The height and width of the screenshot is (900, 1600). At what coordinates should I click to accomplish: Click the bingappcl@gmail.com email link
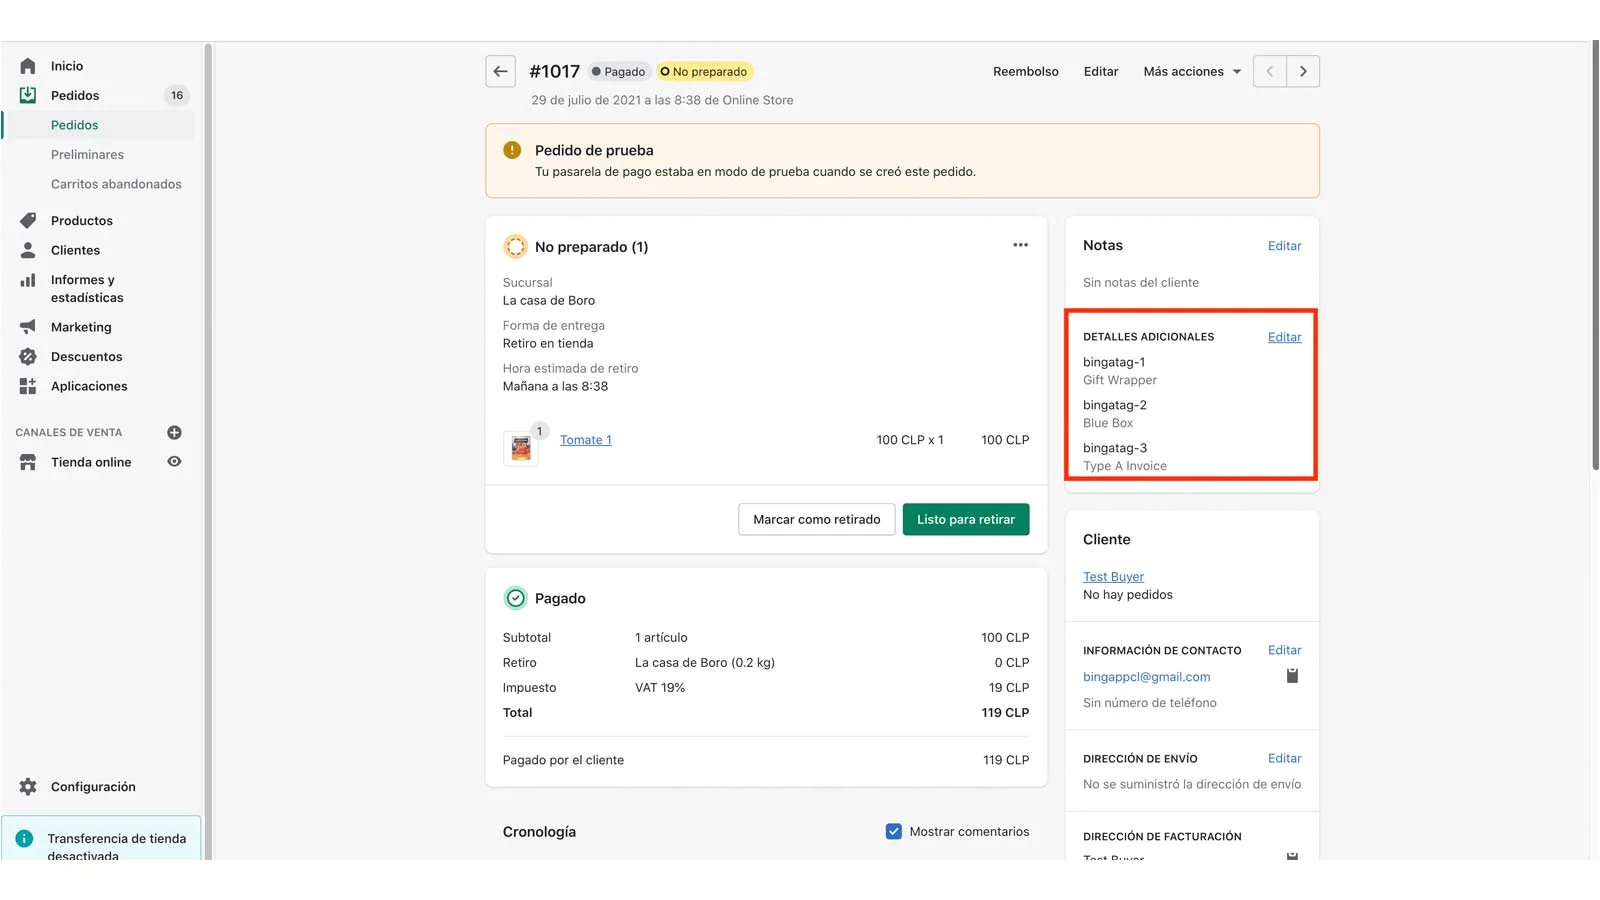[x=1146, y=677]
